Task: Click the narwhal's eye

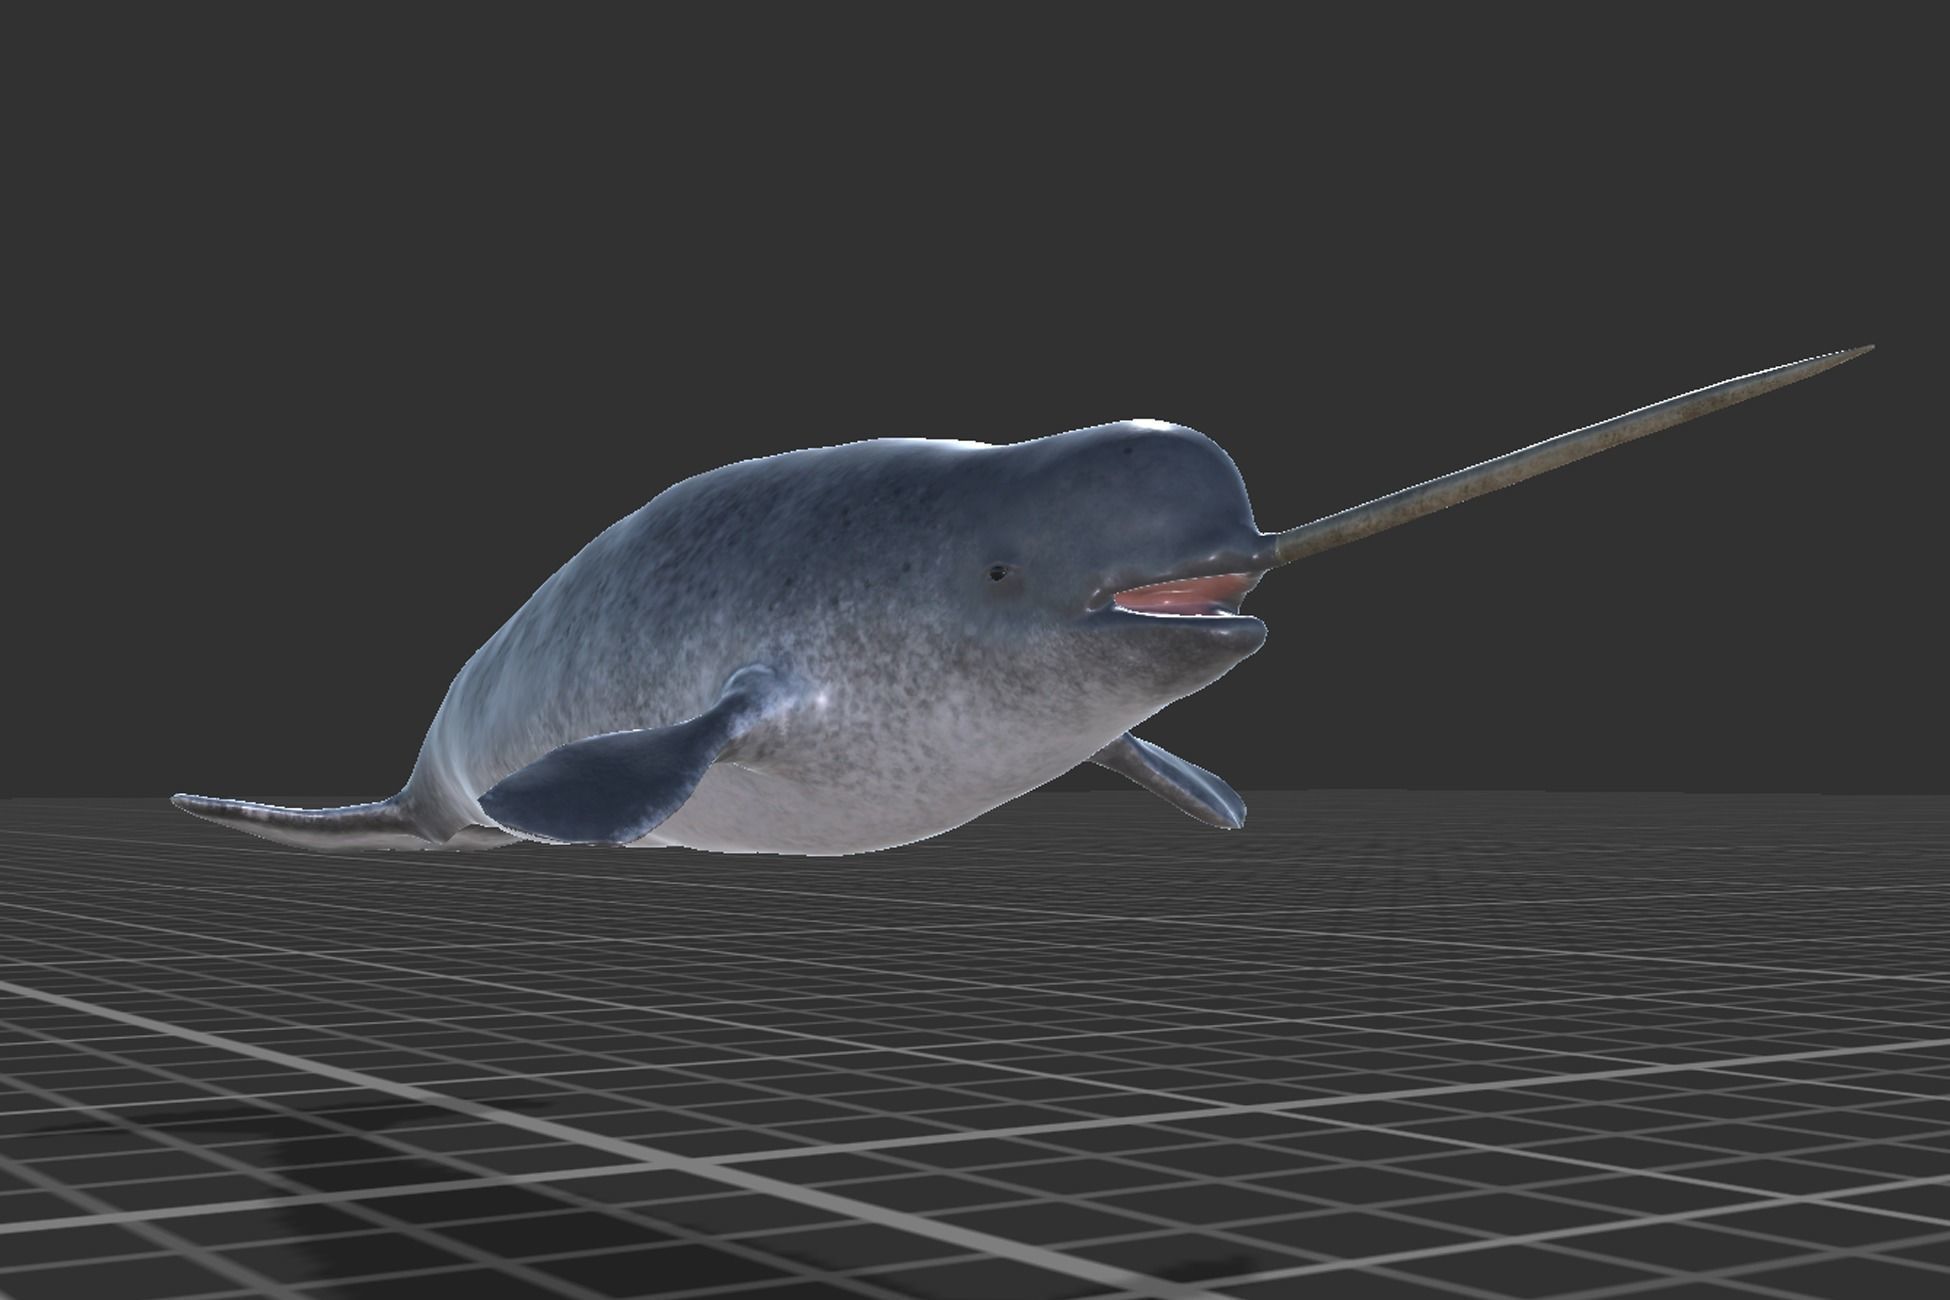Action: [x=998, y=573]
